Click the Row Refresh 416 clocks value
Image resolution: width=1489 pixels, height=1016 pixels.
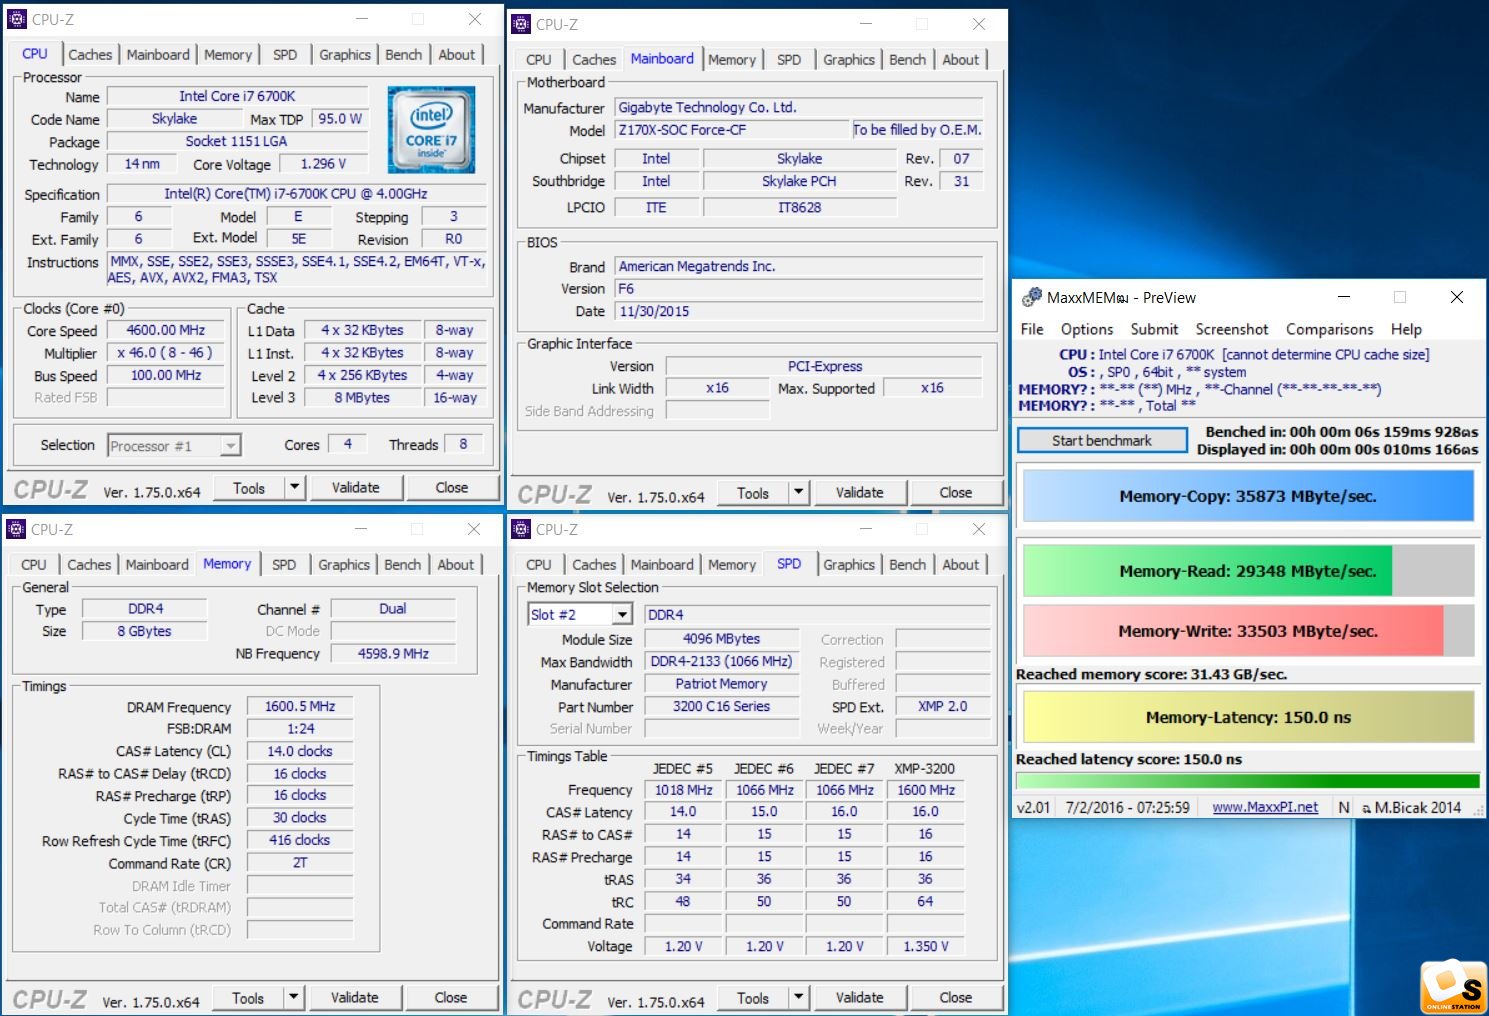tap(300, 840)
